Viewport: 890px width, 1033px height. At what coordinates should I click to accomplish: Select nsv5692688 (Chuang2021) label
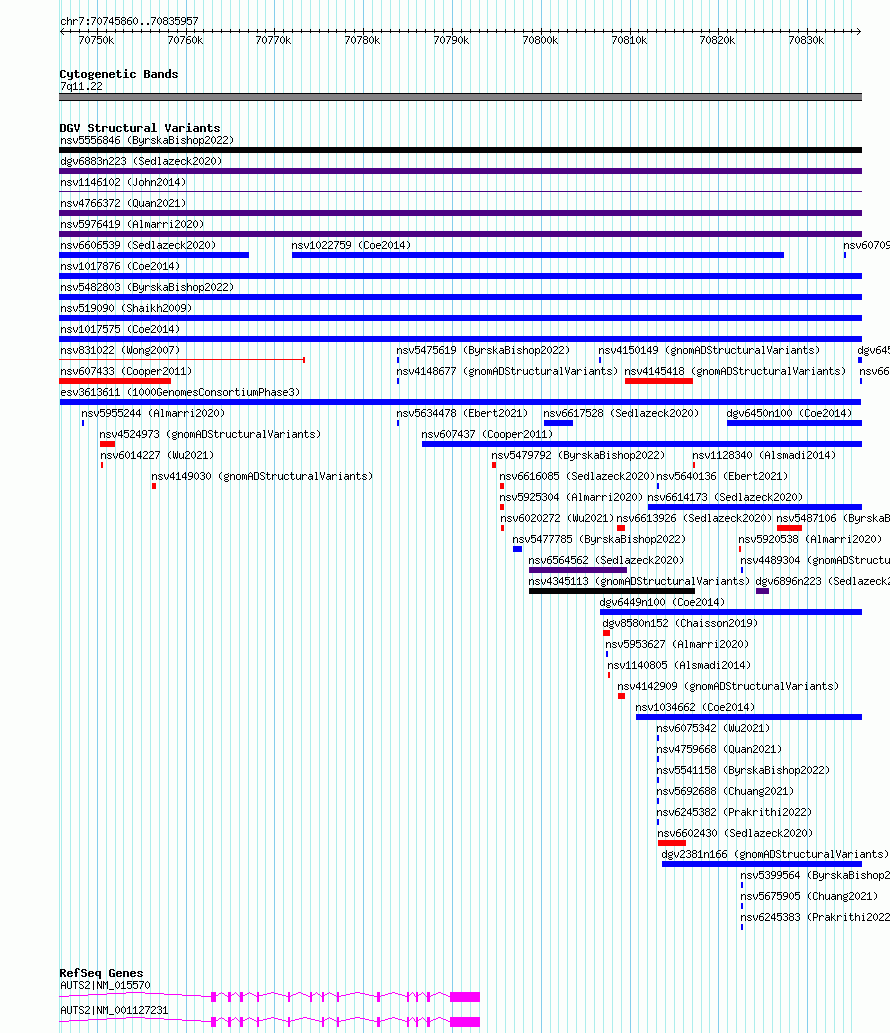coord(725,794)
